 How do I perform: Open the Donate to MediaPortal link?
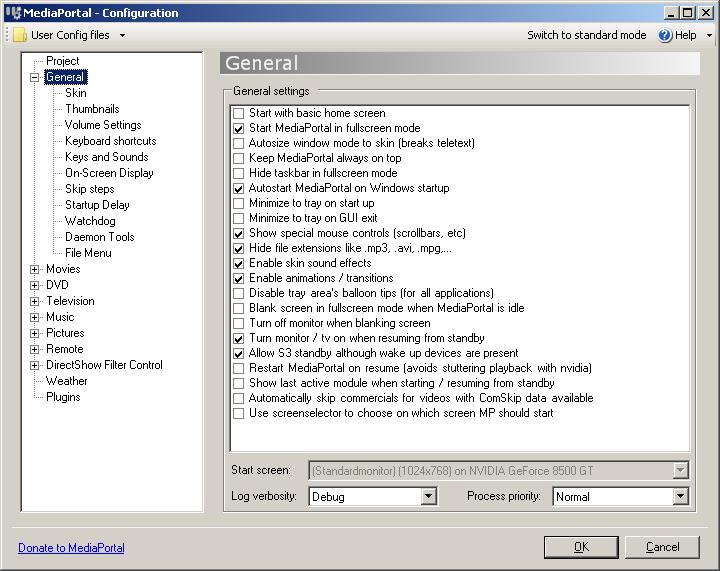coord(71,548)
